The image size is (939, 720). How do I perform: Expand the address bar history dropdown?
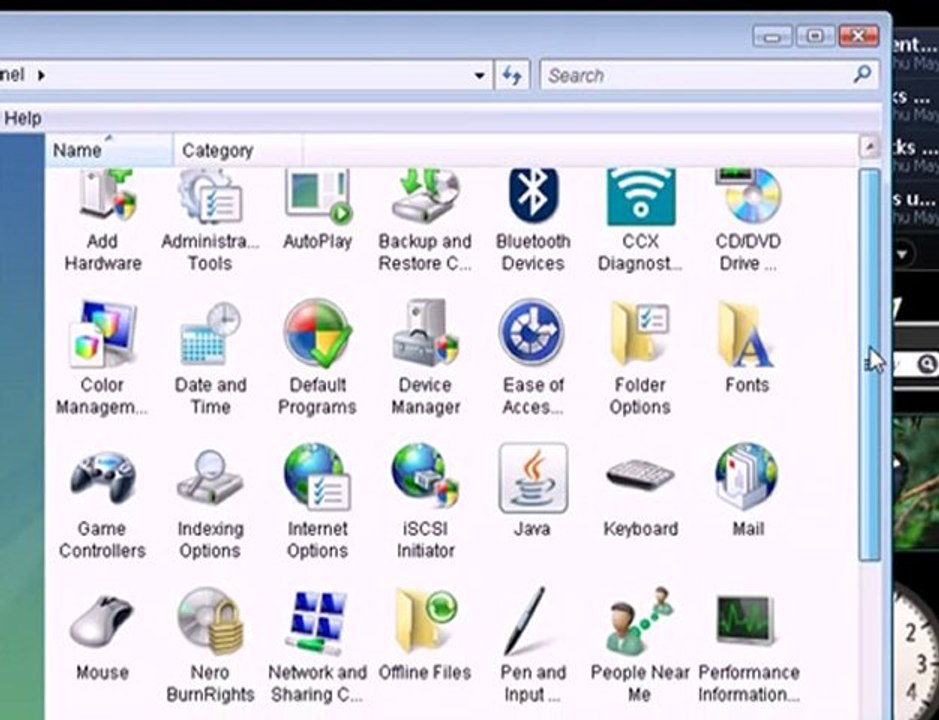[479, 75]
